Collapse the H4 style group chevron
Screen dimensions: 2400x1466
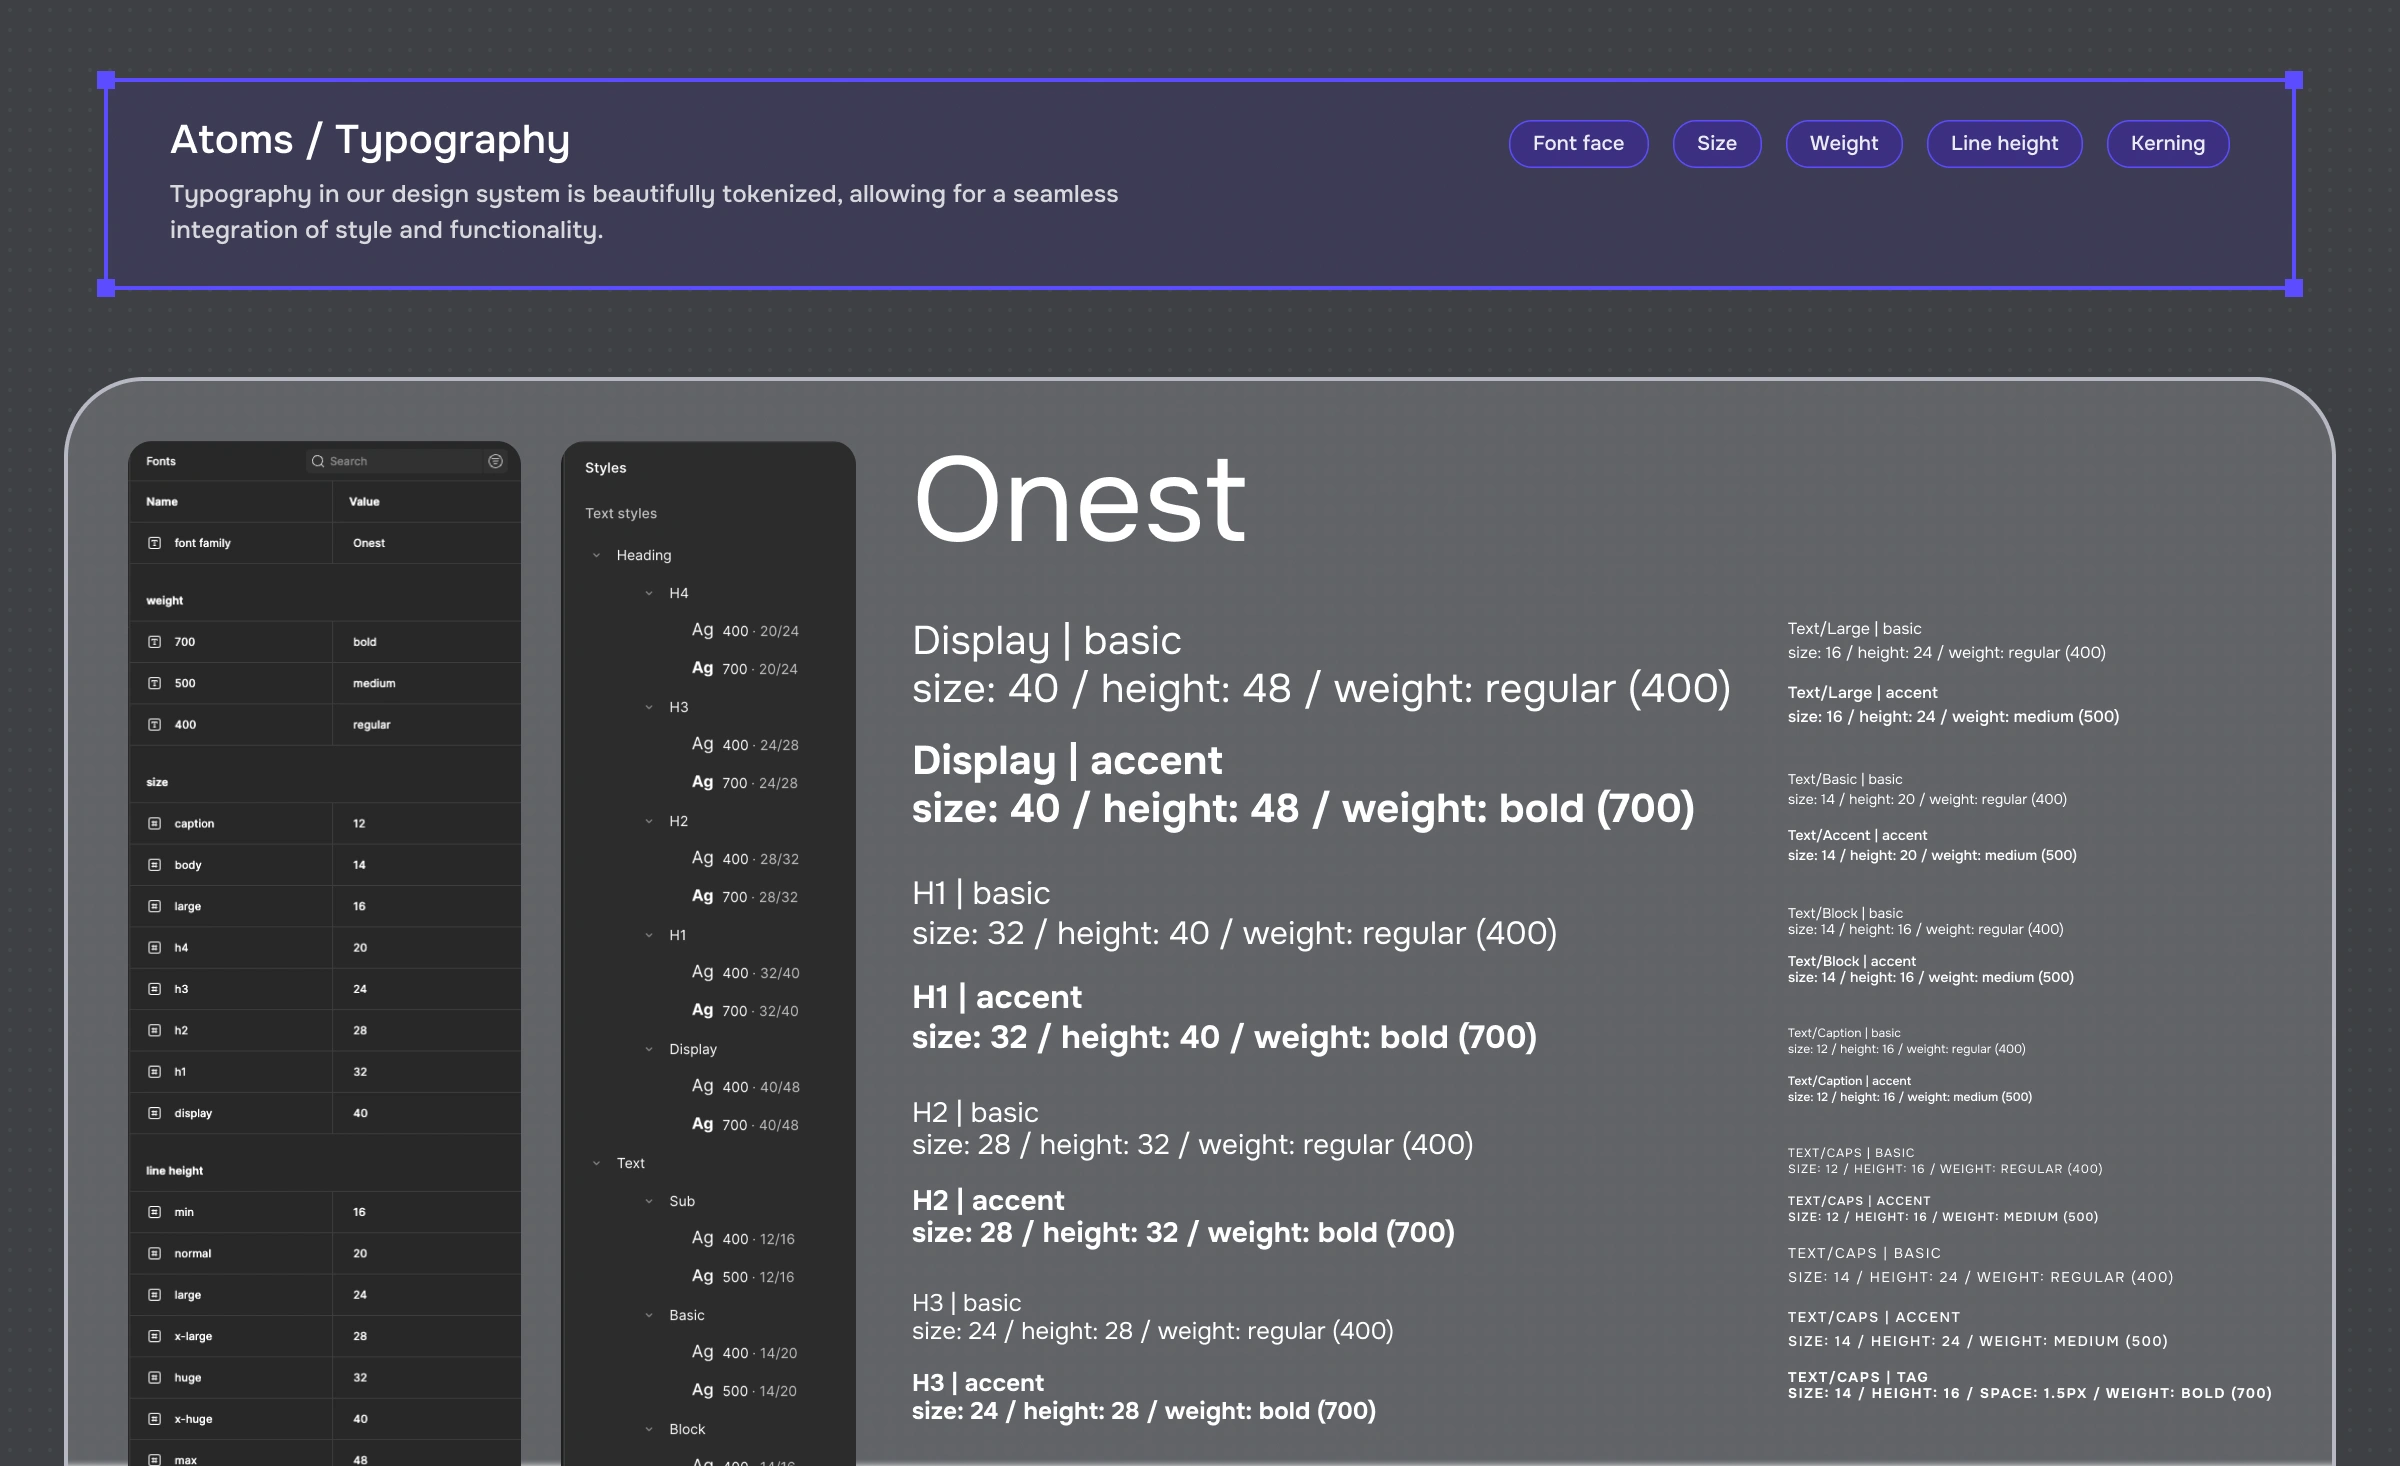[649, 593]
